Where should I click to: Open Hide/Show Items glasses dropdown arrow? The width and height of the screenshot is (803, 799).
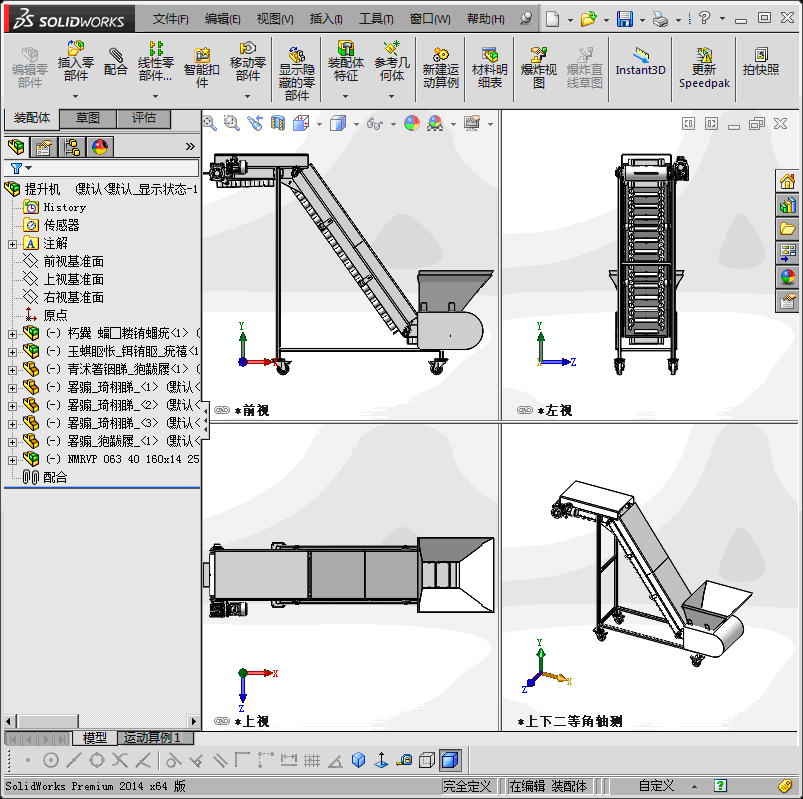[x=393, y=124]
